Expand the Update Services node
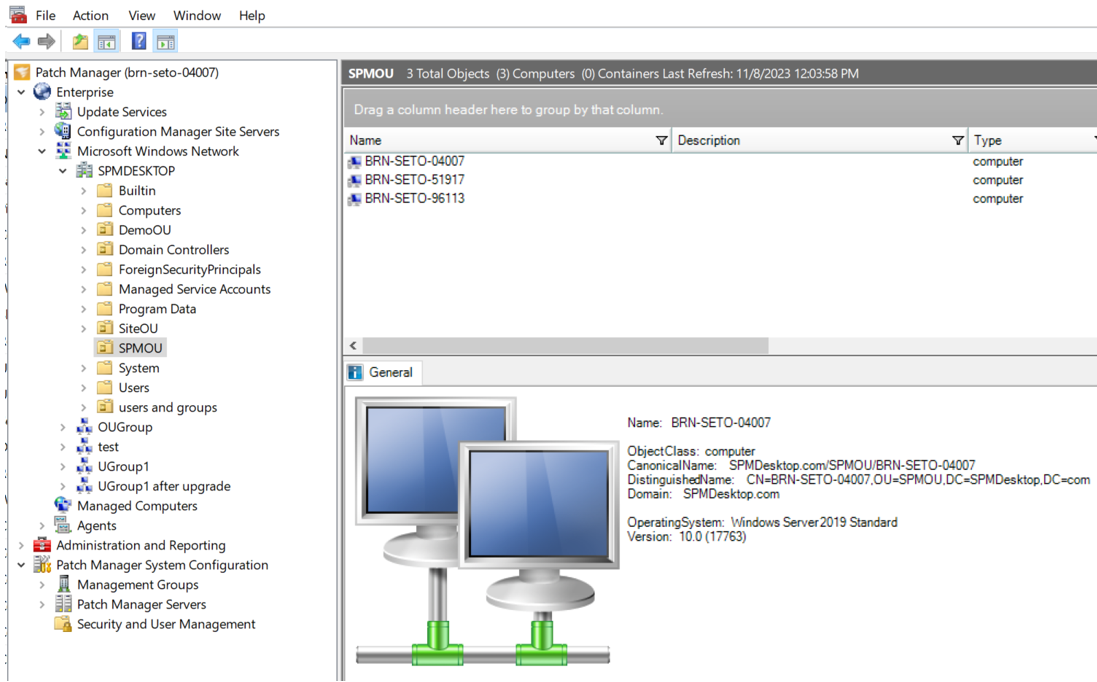 point(42,112)
